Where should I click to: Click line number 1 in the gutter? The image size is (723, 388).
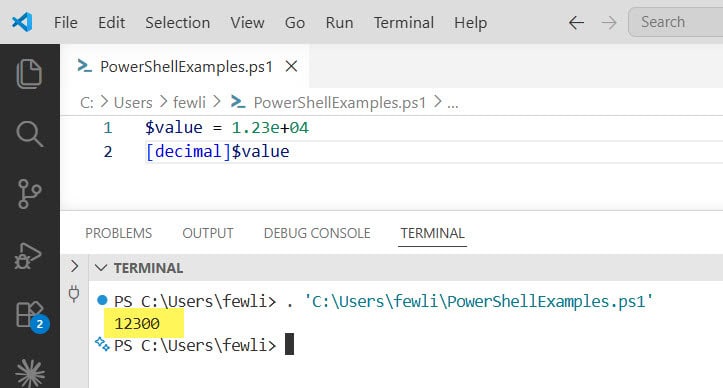point(107,128)
